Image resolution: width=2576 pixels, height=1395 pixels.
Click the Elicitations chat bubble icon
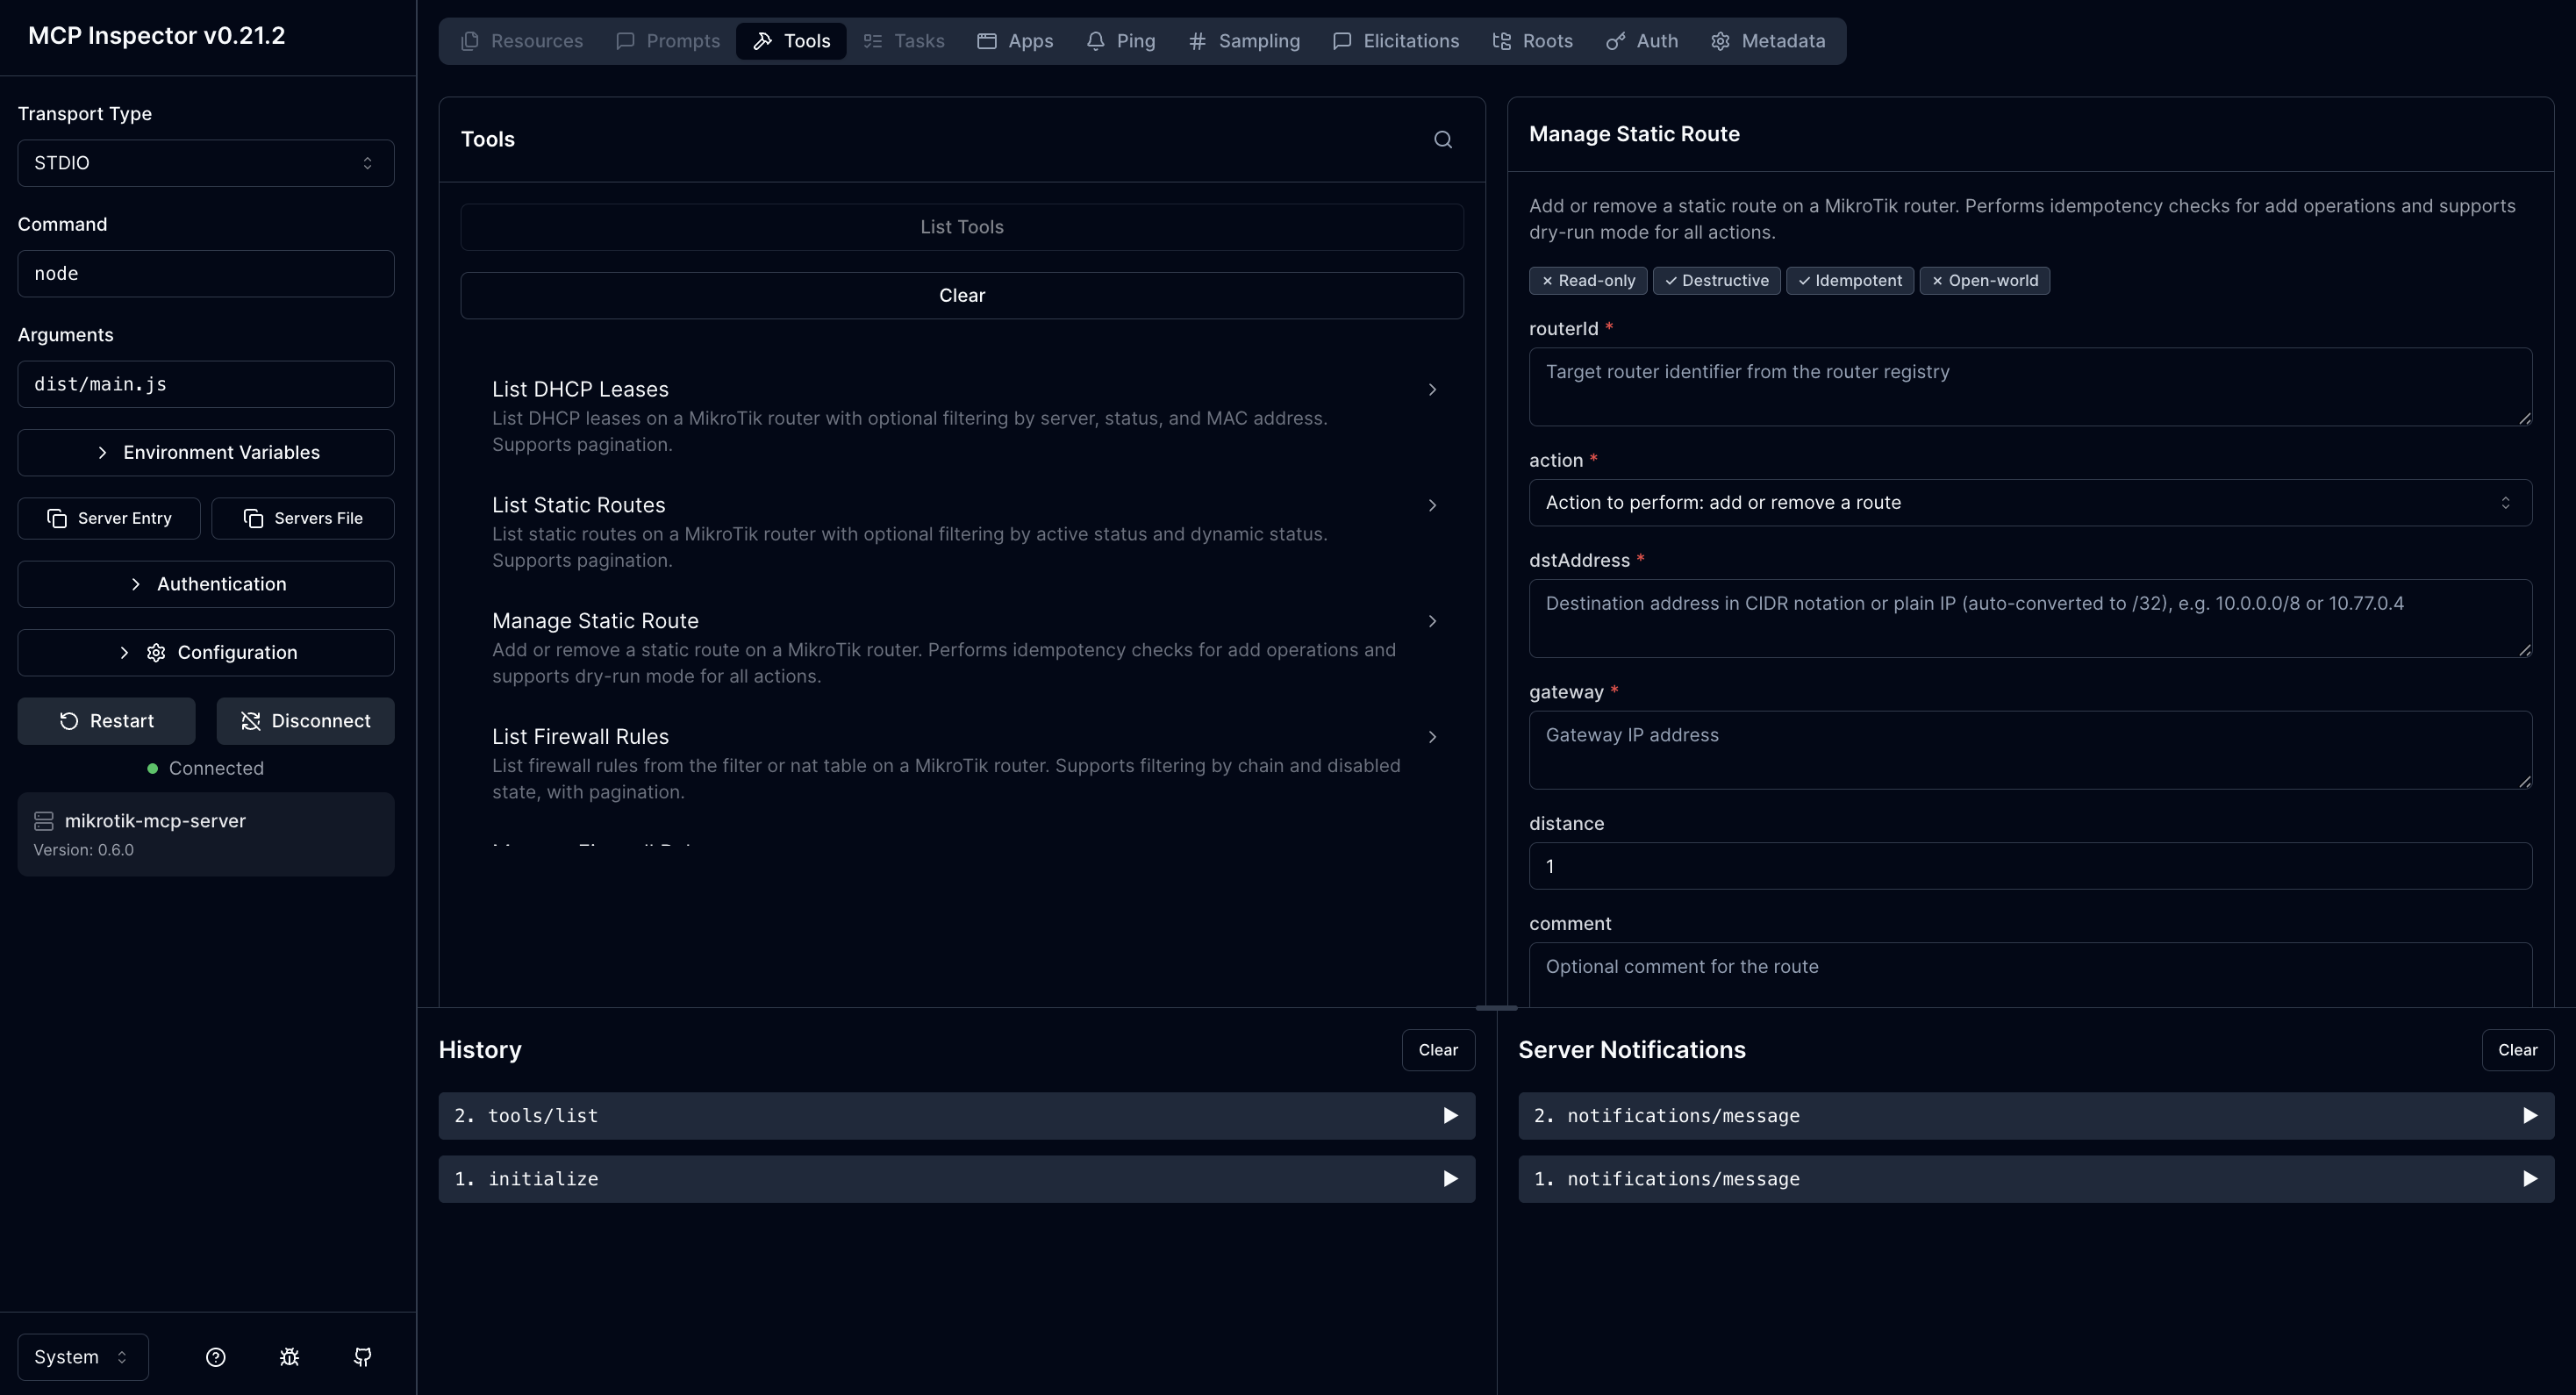(x=1342, y=41)
